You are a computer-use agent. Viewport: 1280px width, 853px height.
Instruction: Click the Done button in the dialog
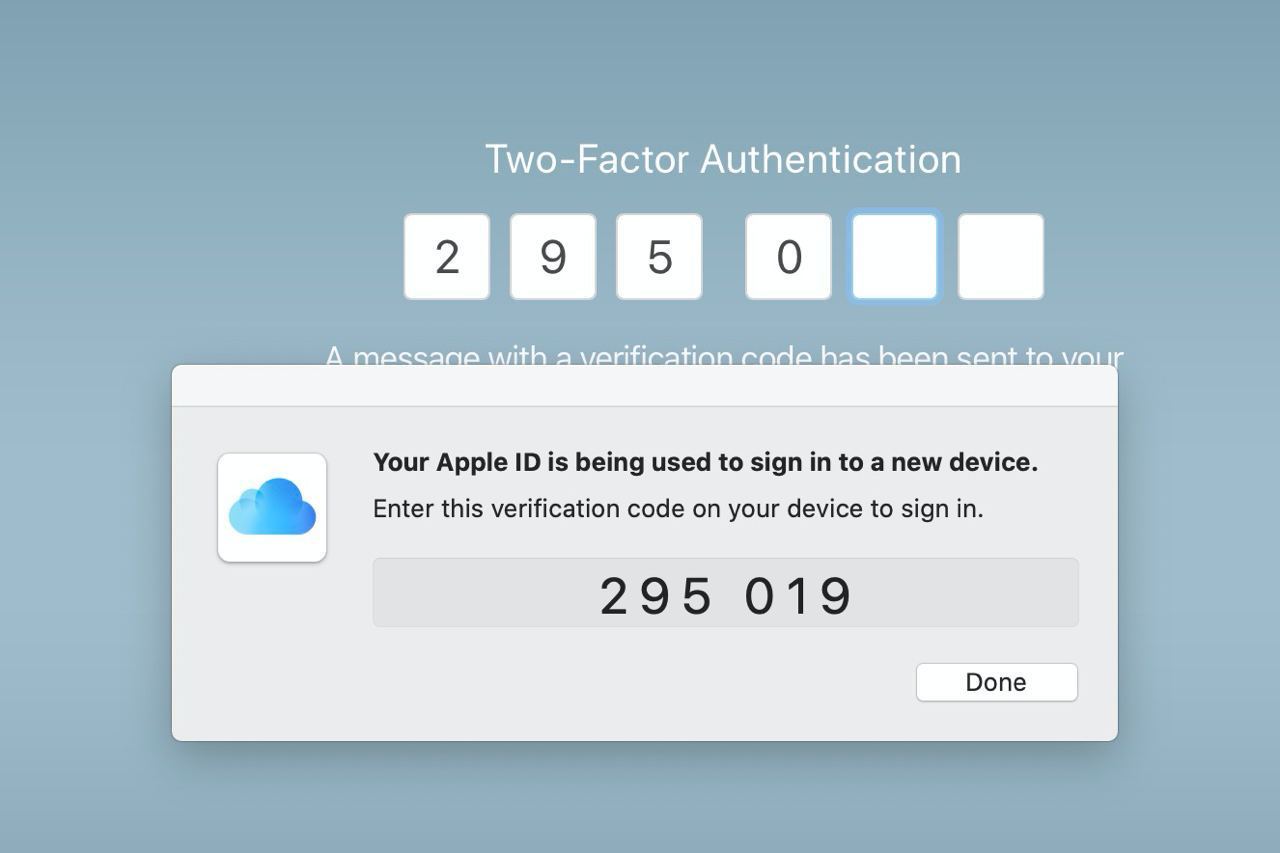997,682
